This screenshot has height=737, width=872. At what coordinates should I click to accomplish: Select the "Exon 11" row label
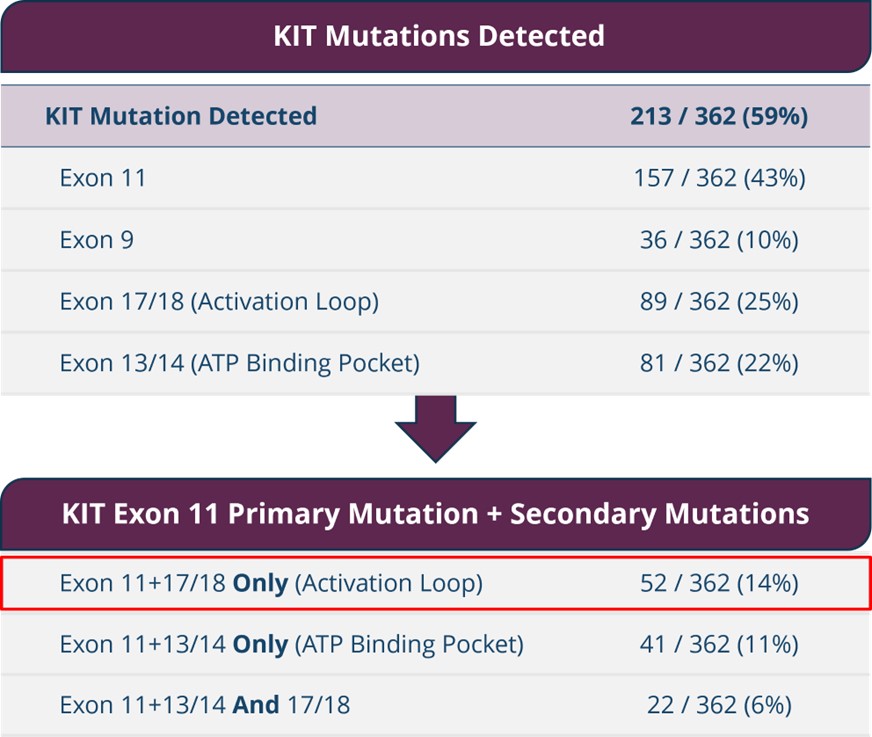click(x=103, y=178)
